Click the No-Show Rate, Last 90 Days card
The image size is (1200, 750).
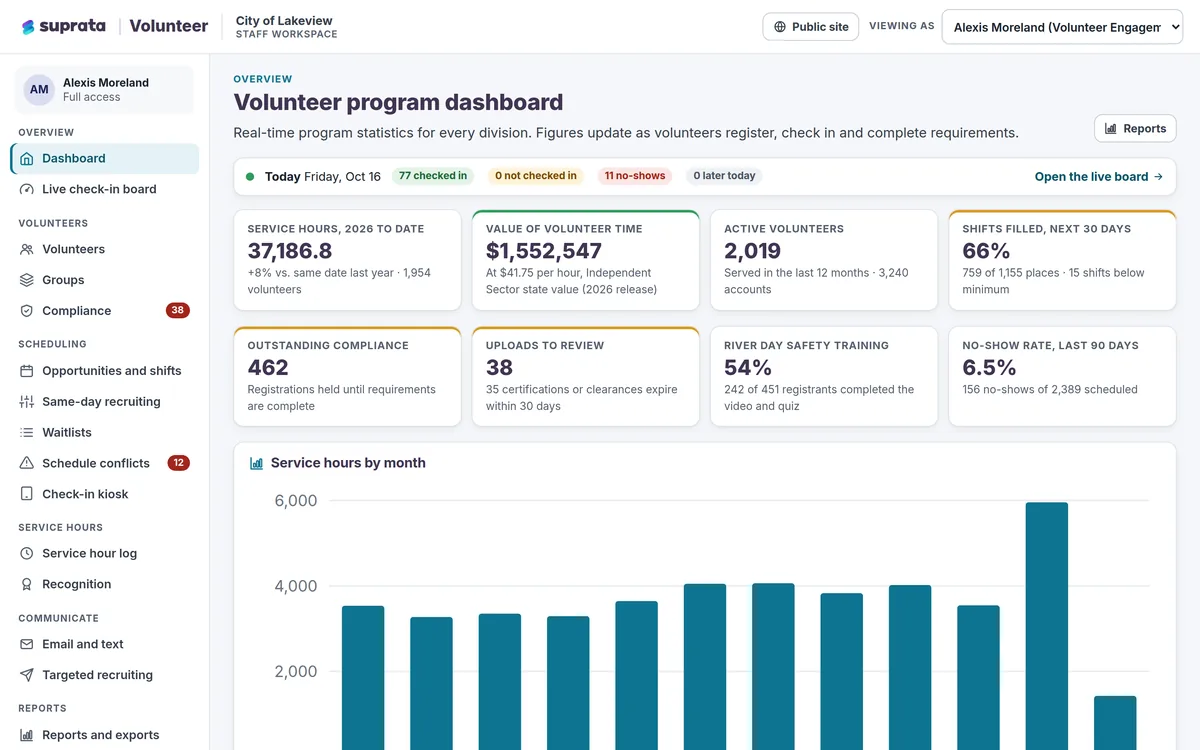pyautogui.click(x=1062, y=377)
